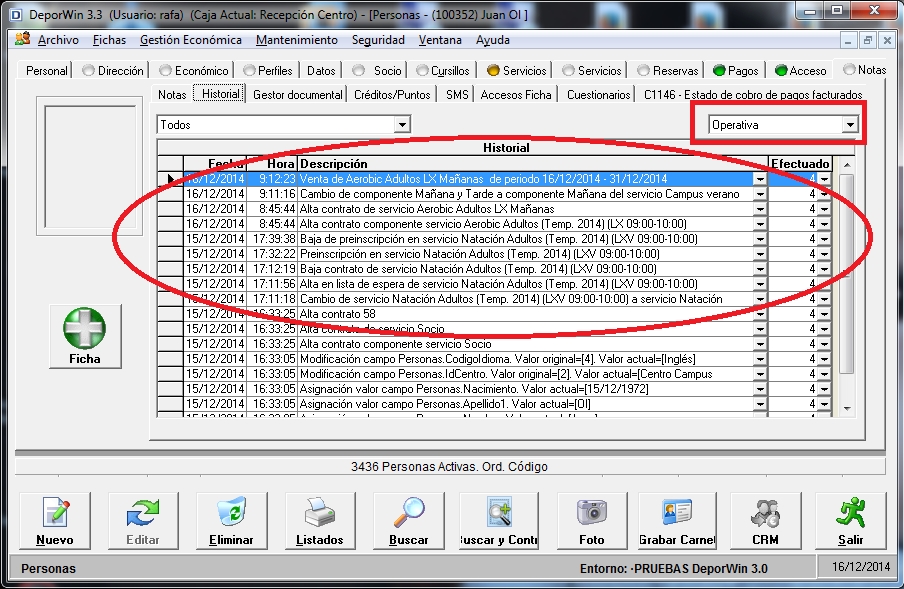Image resolution: width=904 pixels, height=589 pixels.
Task: Expand description of Venta de Aerobic row
Action: click(760, 179)
